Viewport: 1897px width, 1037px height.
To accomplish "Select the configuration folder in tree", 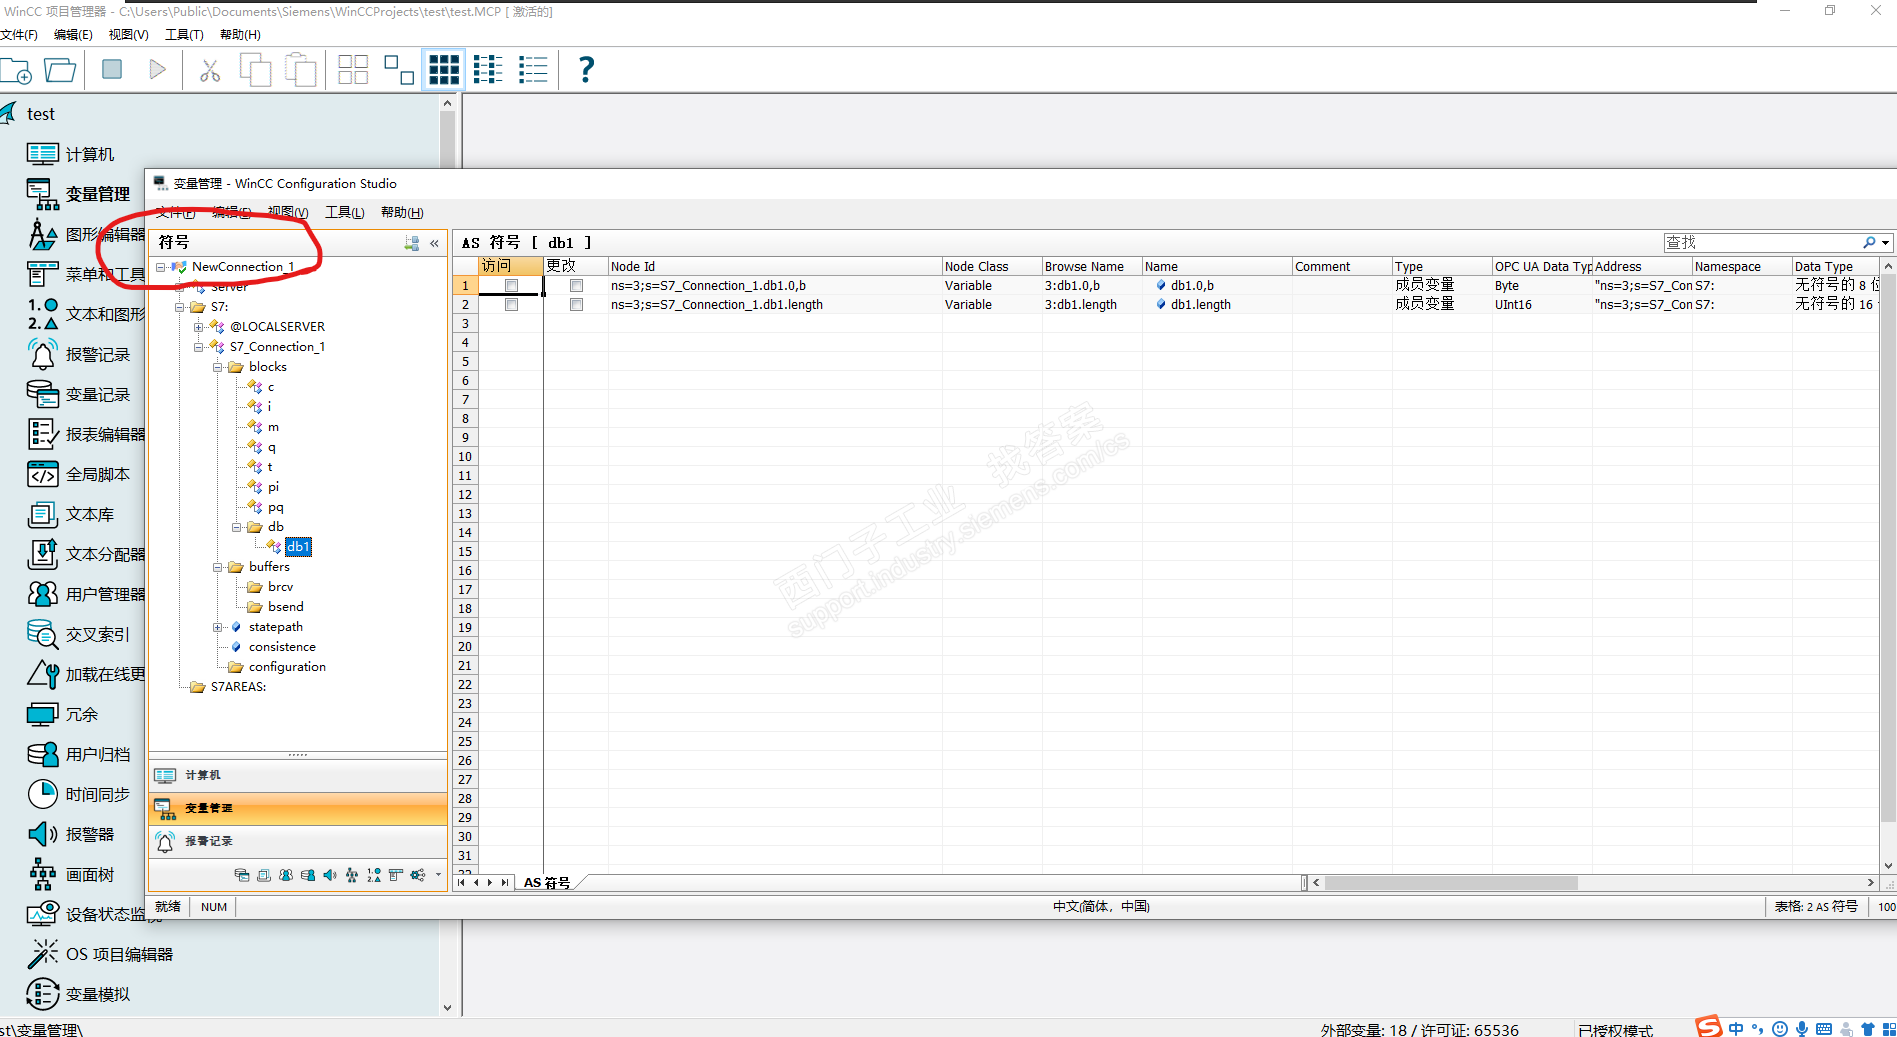I will point(287,667).
